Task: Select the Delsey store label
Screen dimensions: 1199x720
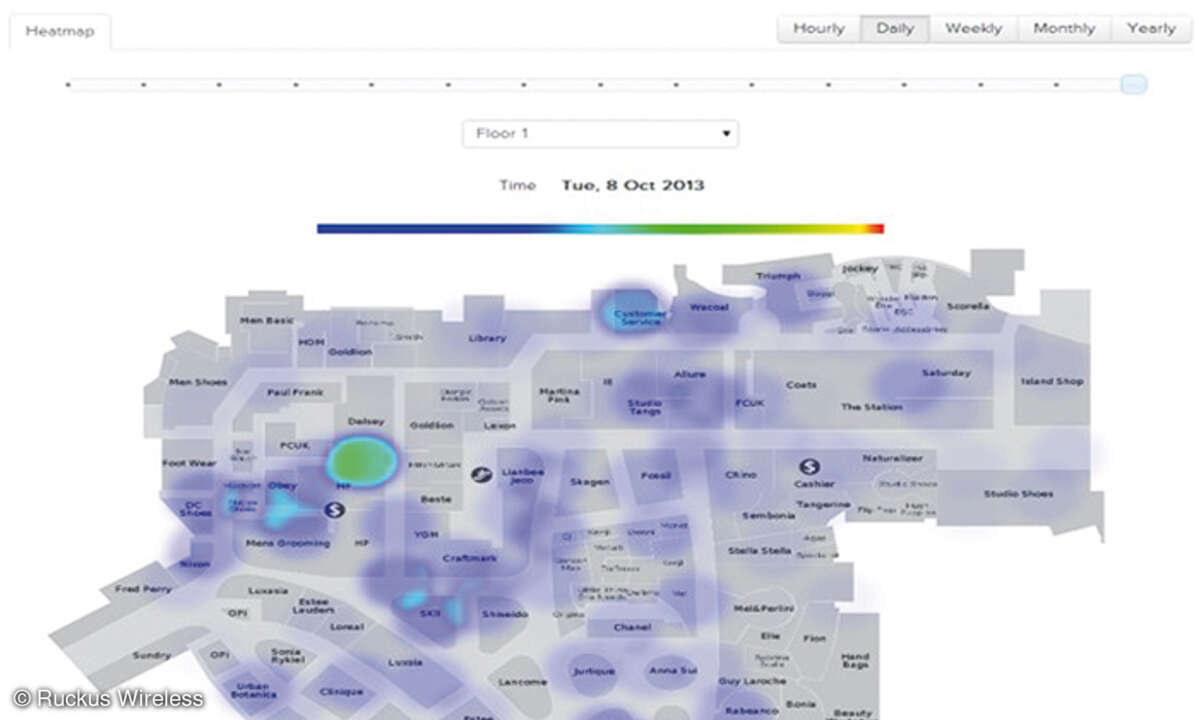Action: [366, 421]
